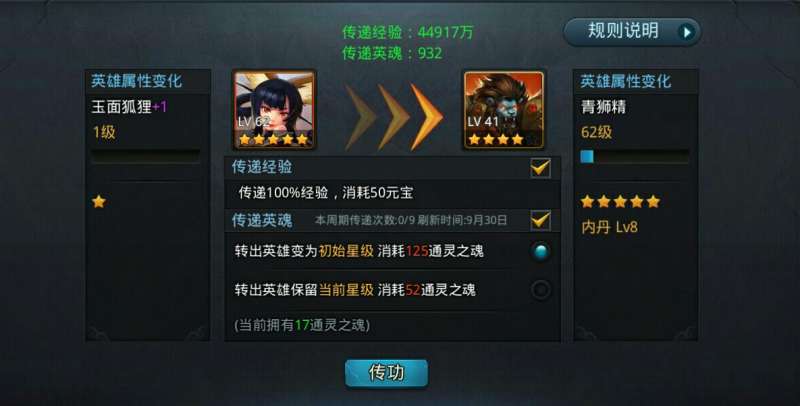Image resolution: width=800 pixels, height=406 pixels.
Task: Tap the 玉面狐狸 hero portrait
Action: tap(274, 110)
